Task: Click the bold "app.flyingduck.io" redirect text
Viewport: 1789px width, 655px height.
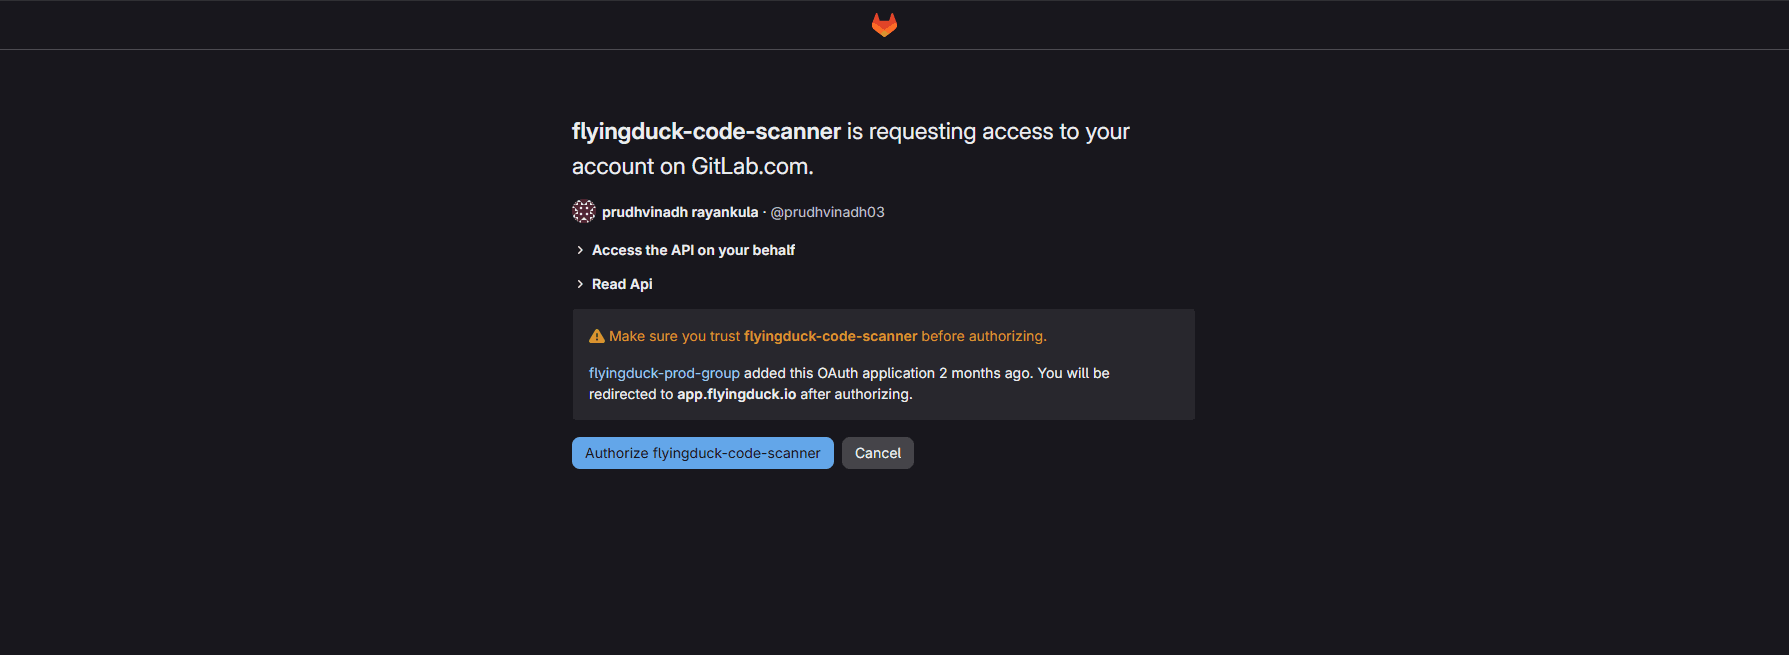Action: [x=737, y=393]
